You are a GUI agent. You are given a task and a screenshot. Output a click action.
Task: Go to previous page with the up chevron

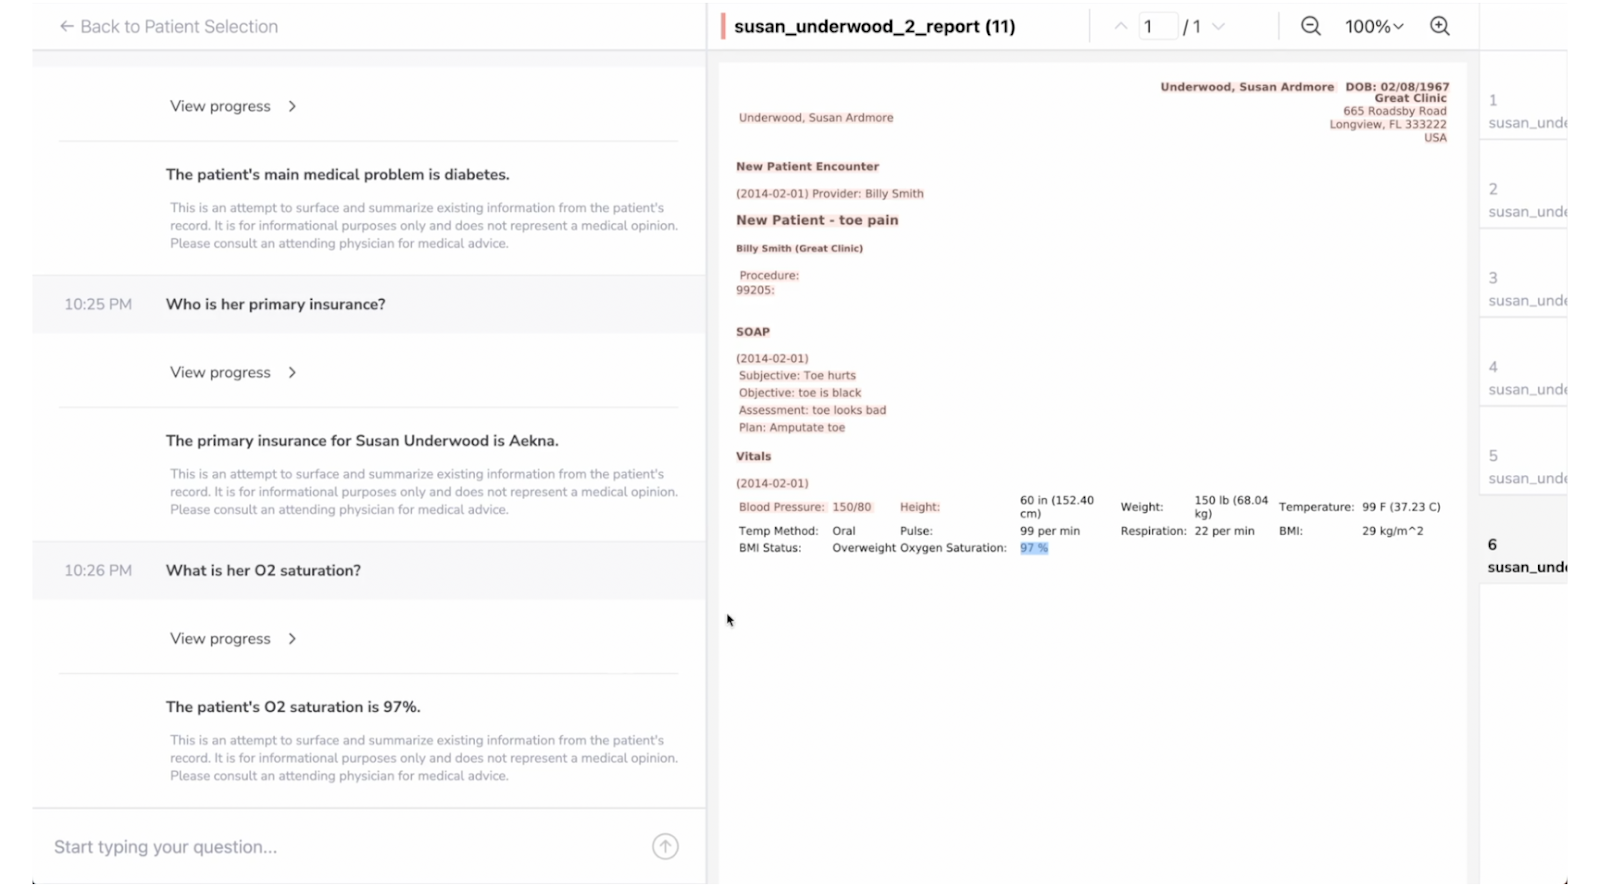1120,27
